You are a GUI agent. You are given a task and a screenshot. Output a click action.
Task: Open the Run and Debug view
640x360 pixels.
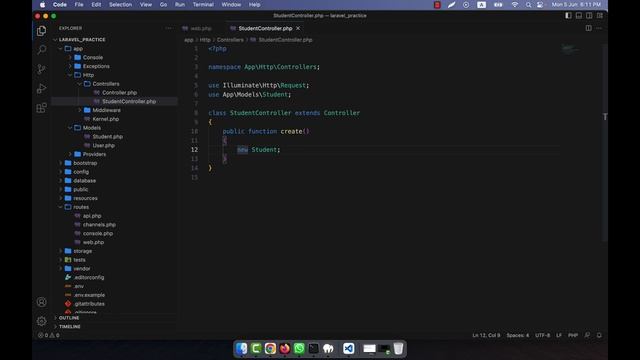pos(41,88)
